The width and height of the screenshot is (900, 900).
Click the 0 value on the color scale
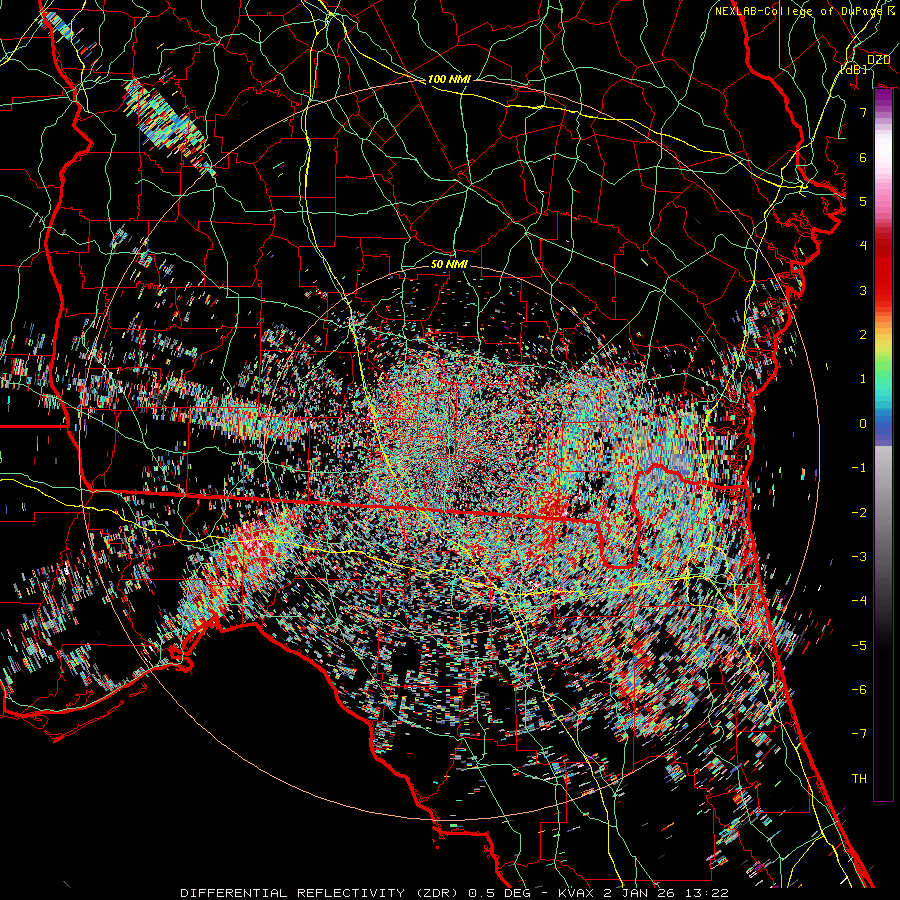tap(863, 424)
